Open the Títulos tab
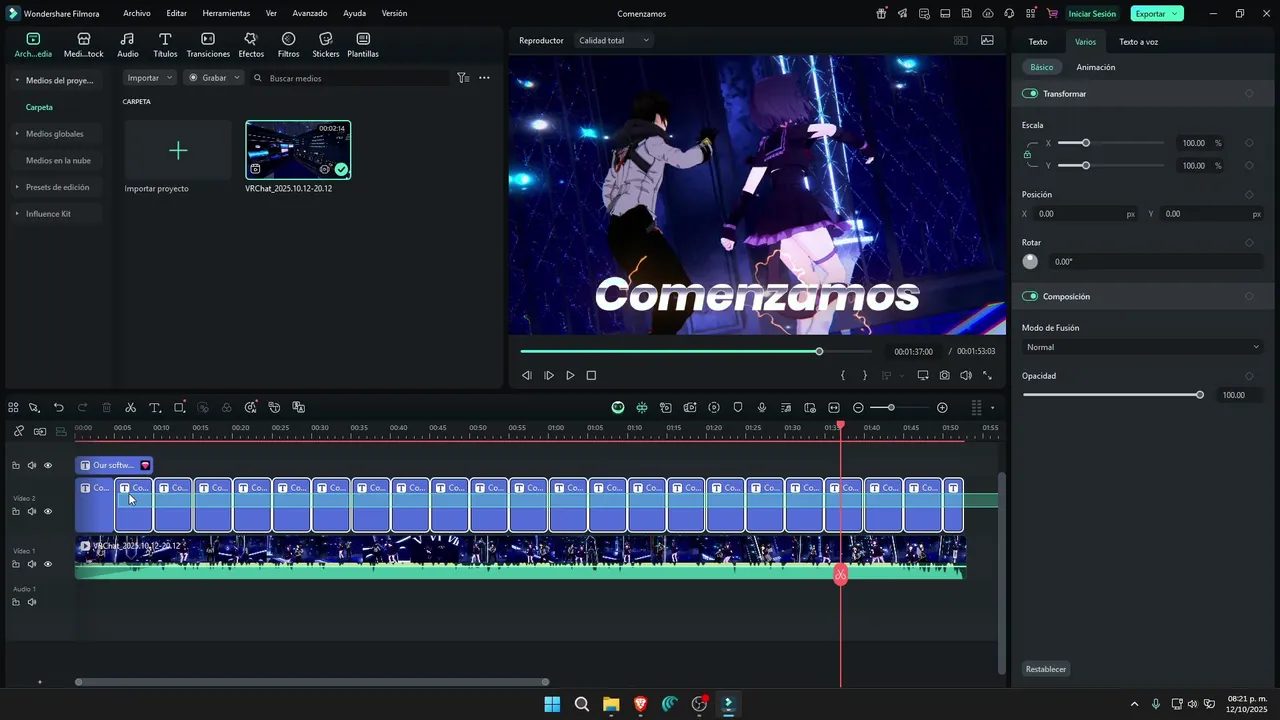 tap(165, 45)
